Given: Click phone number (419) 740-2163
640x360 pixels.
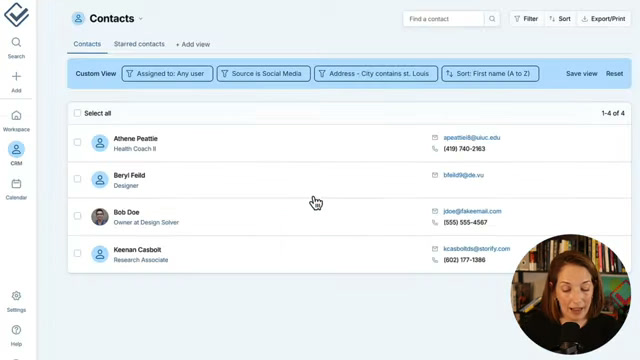Looking at the screenshot, I should [x=464, y=149].
